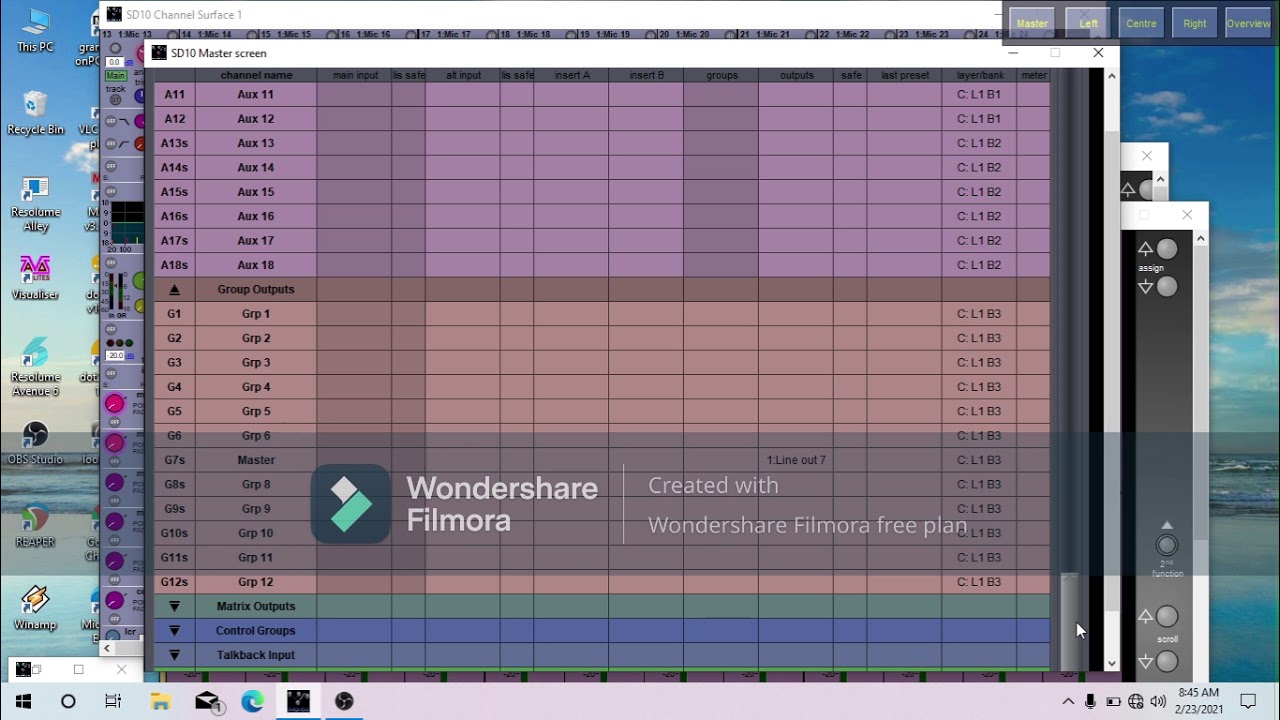The image size is (1280, 720).
Task: Click the scroll down arrow button
Action: [x=1146, y=661]
